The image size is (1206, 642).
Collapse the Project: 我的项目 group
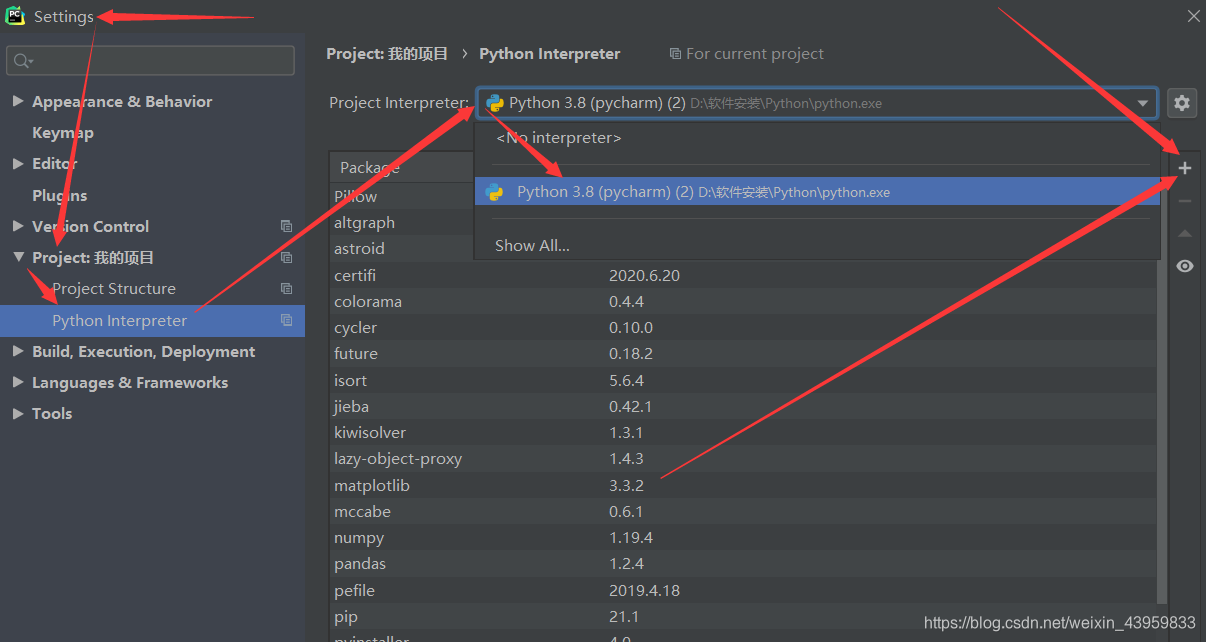(18, 258)
